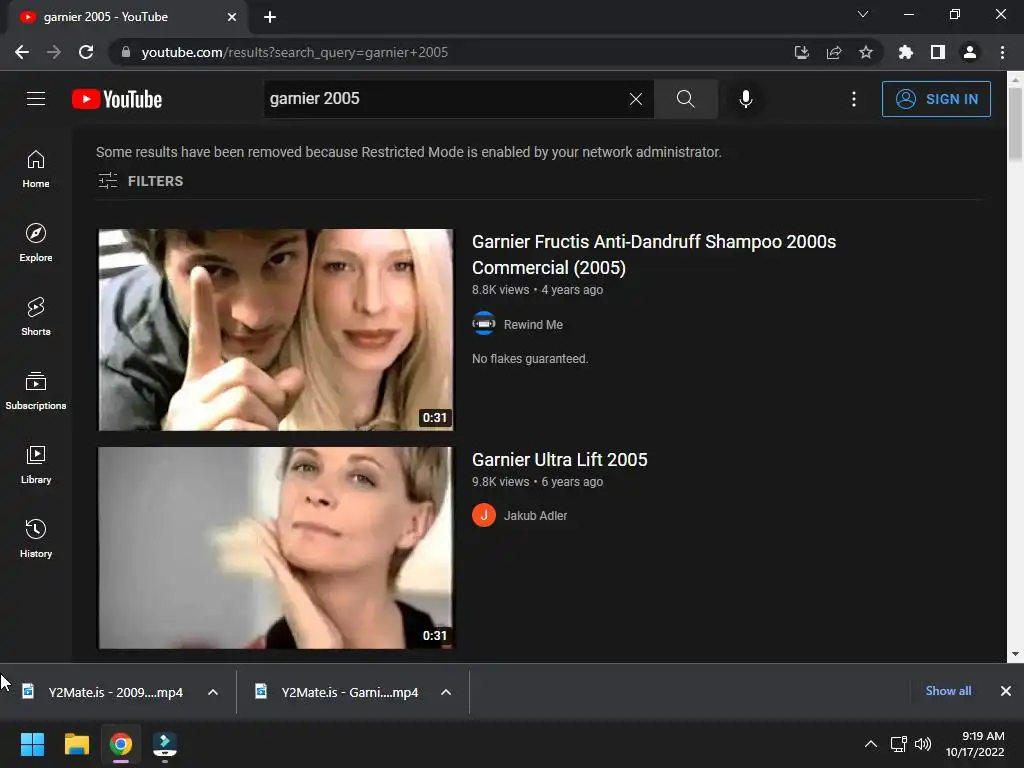
Task: Bookmark this page with the star
Action: click(x=866, y=52)
